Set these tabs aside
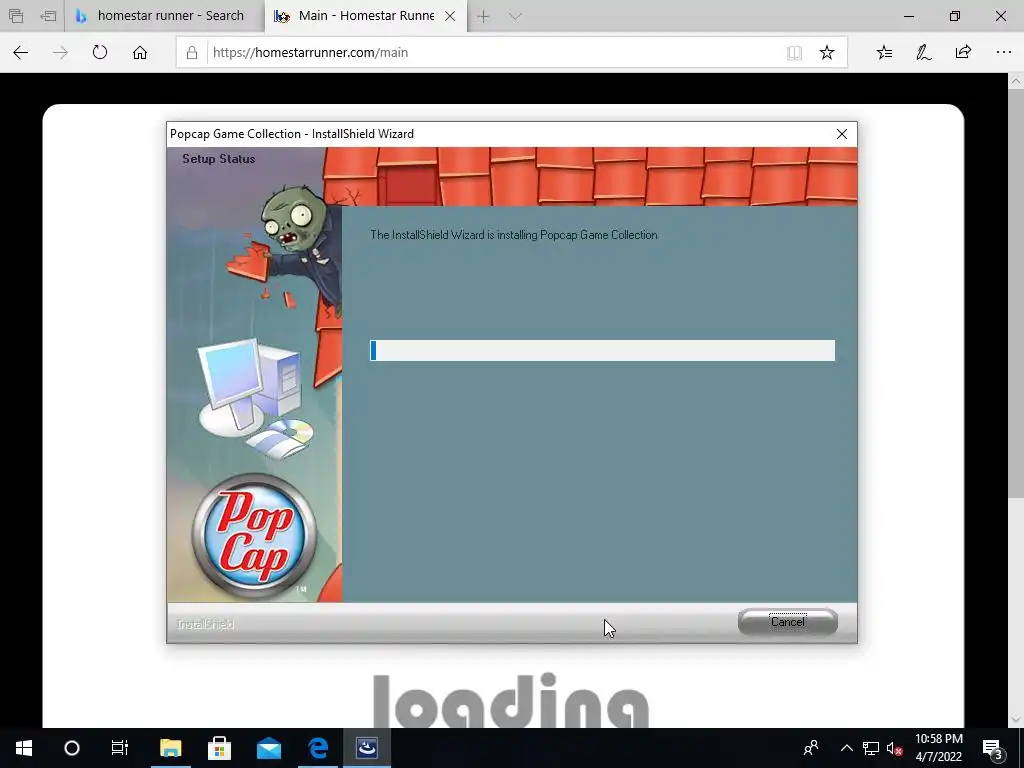Viewport: 1024px width, 768px height. coord(48,16)
